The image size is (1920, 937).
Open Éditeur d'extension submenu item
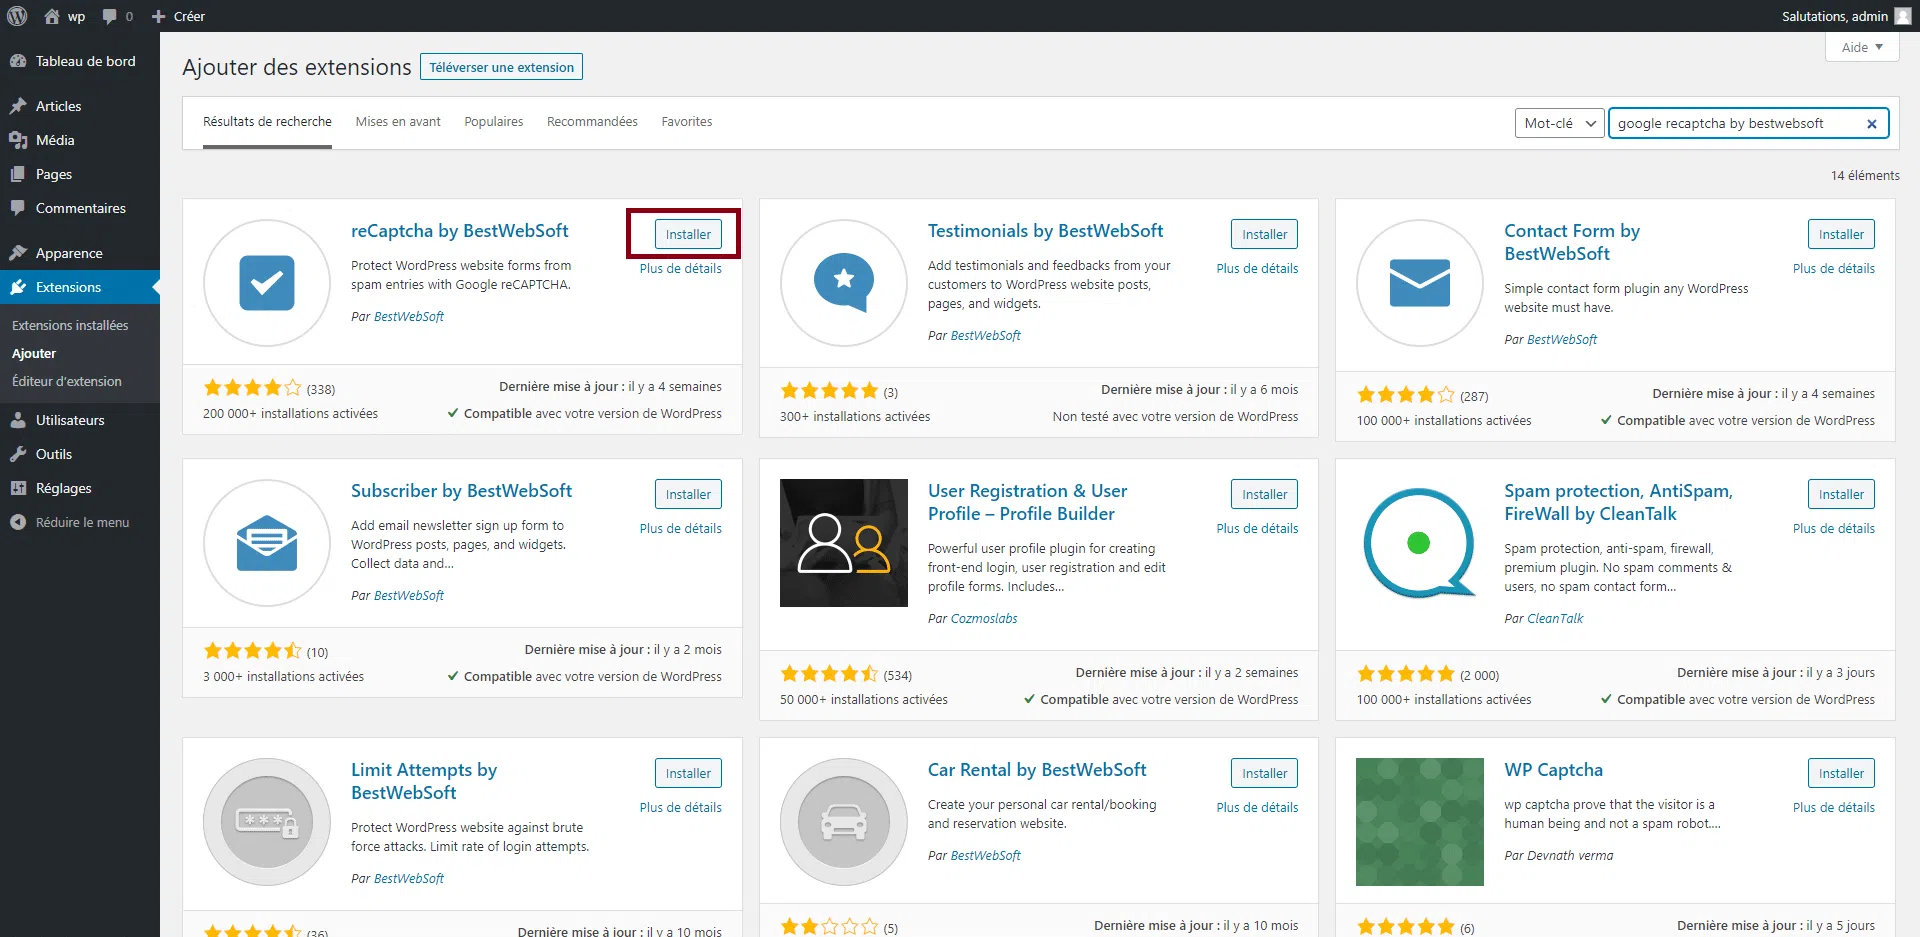coord(67,381)
